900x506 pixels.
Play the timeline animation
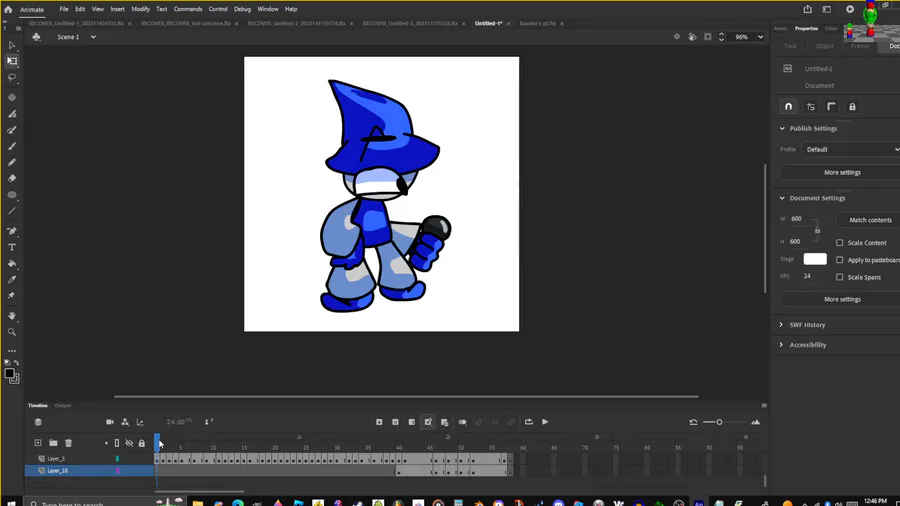click(545, 422)
